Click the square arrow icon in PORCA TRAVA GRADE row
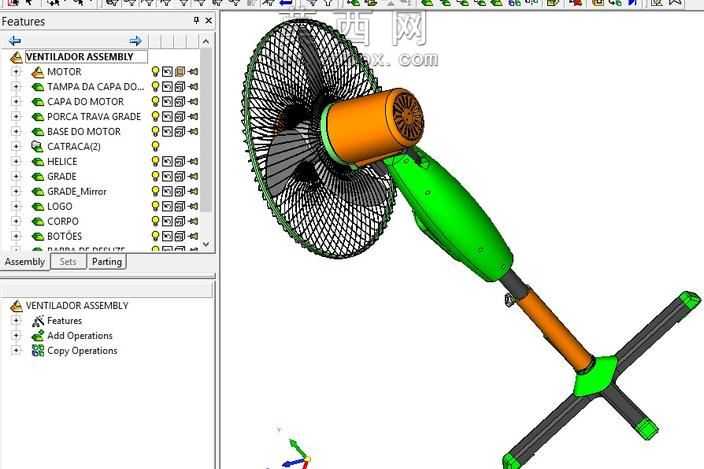 (167, 117)
